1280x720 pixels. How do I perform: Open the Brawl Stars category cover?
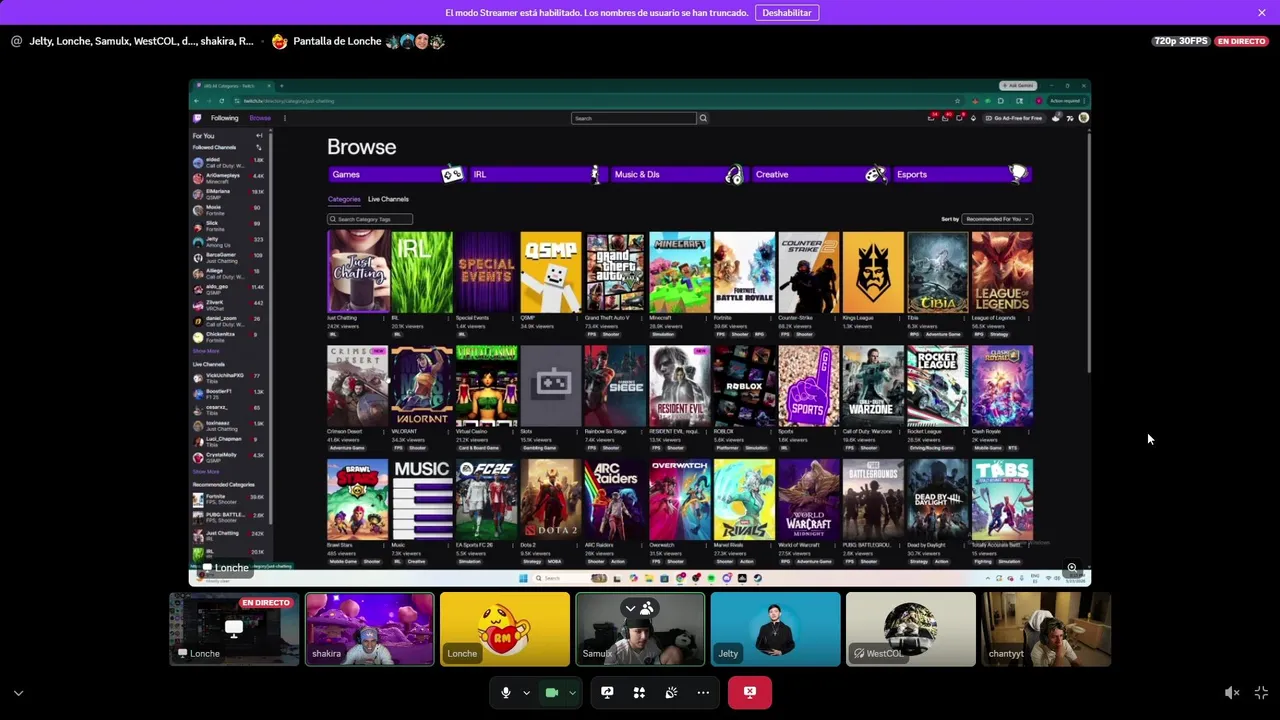pyautogui.click(x=358, y=500)
